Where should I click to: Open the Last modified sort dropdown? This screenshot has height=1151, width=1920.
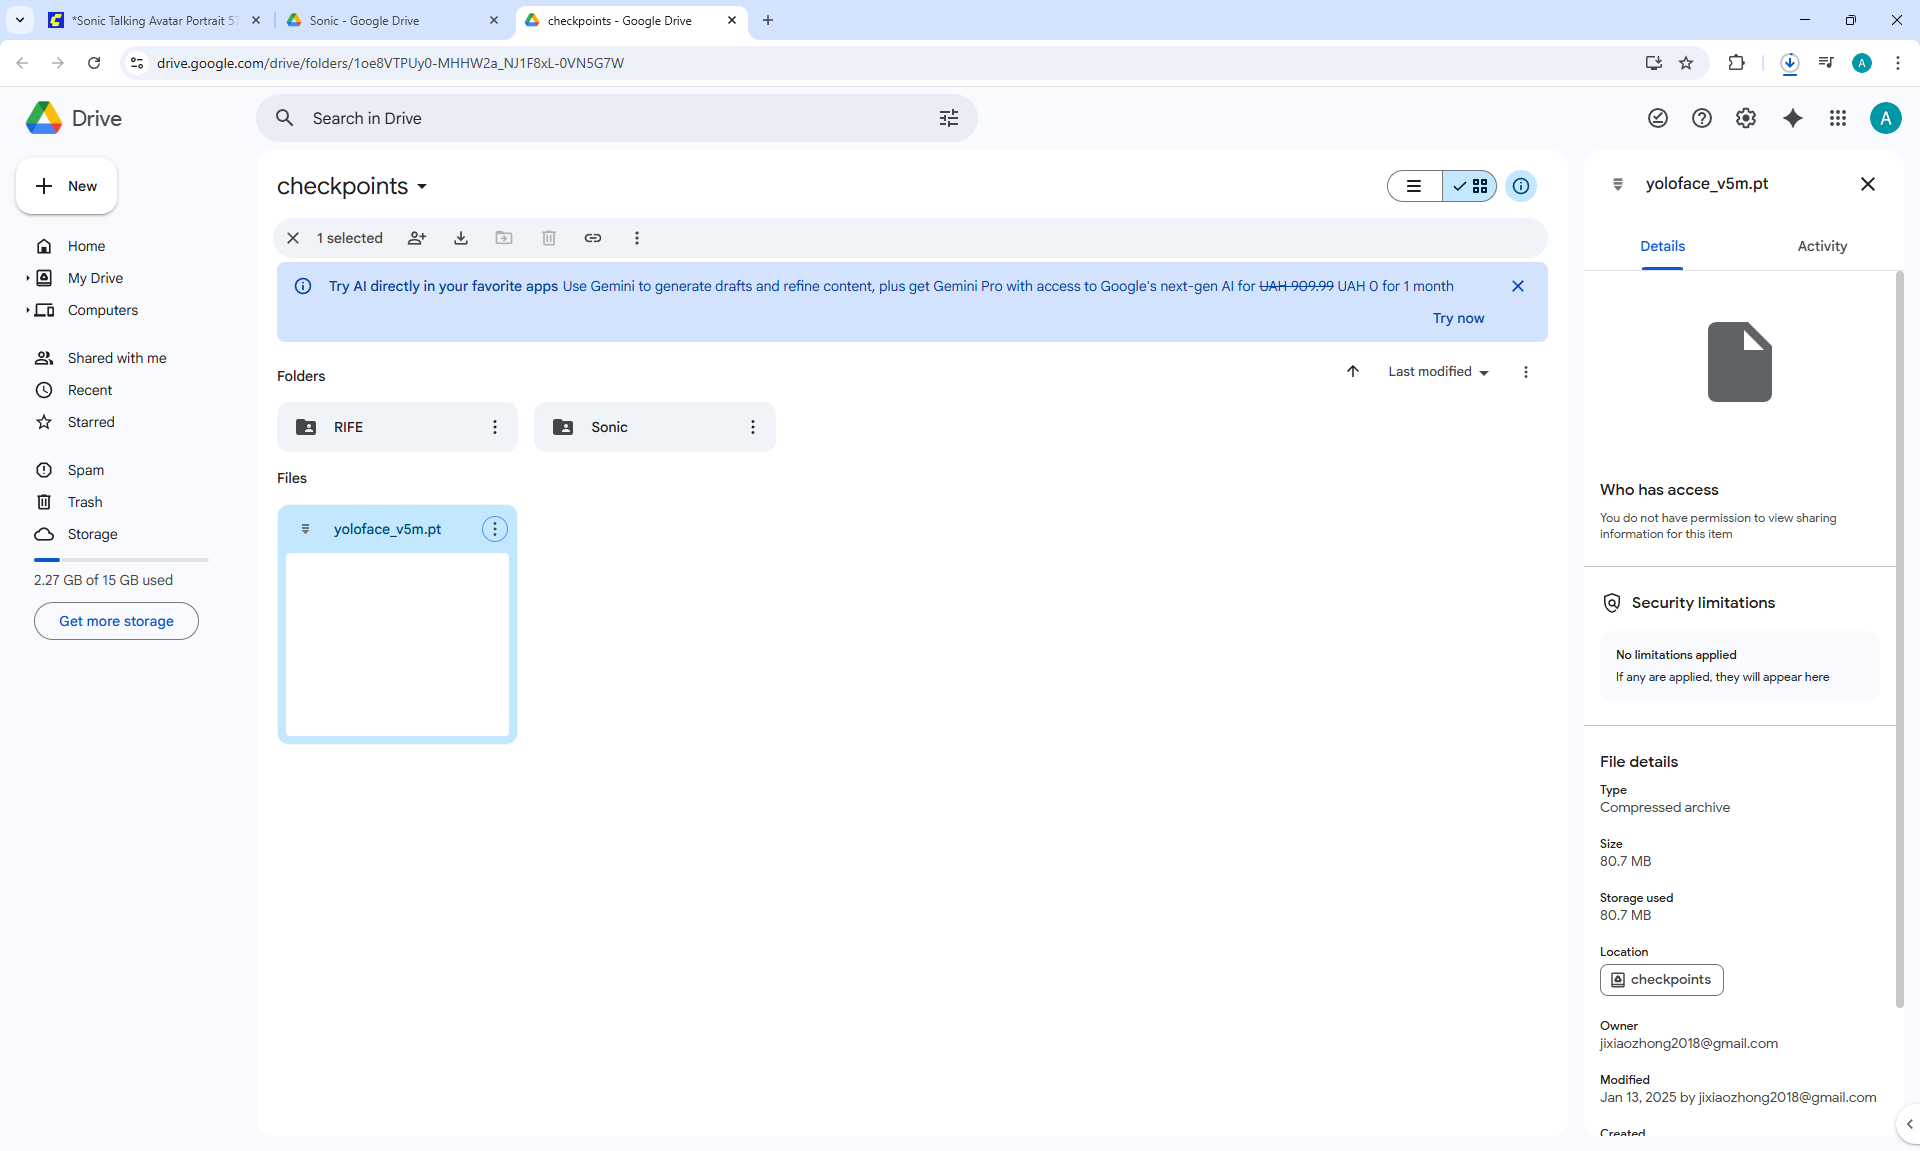(x=1438, y=371)
